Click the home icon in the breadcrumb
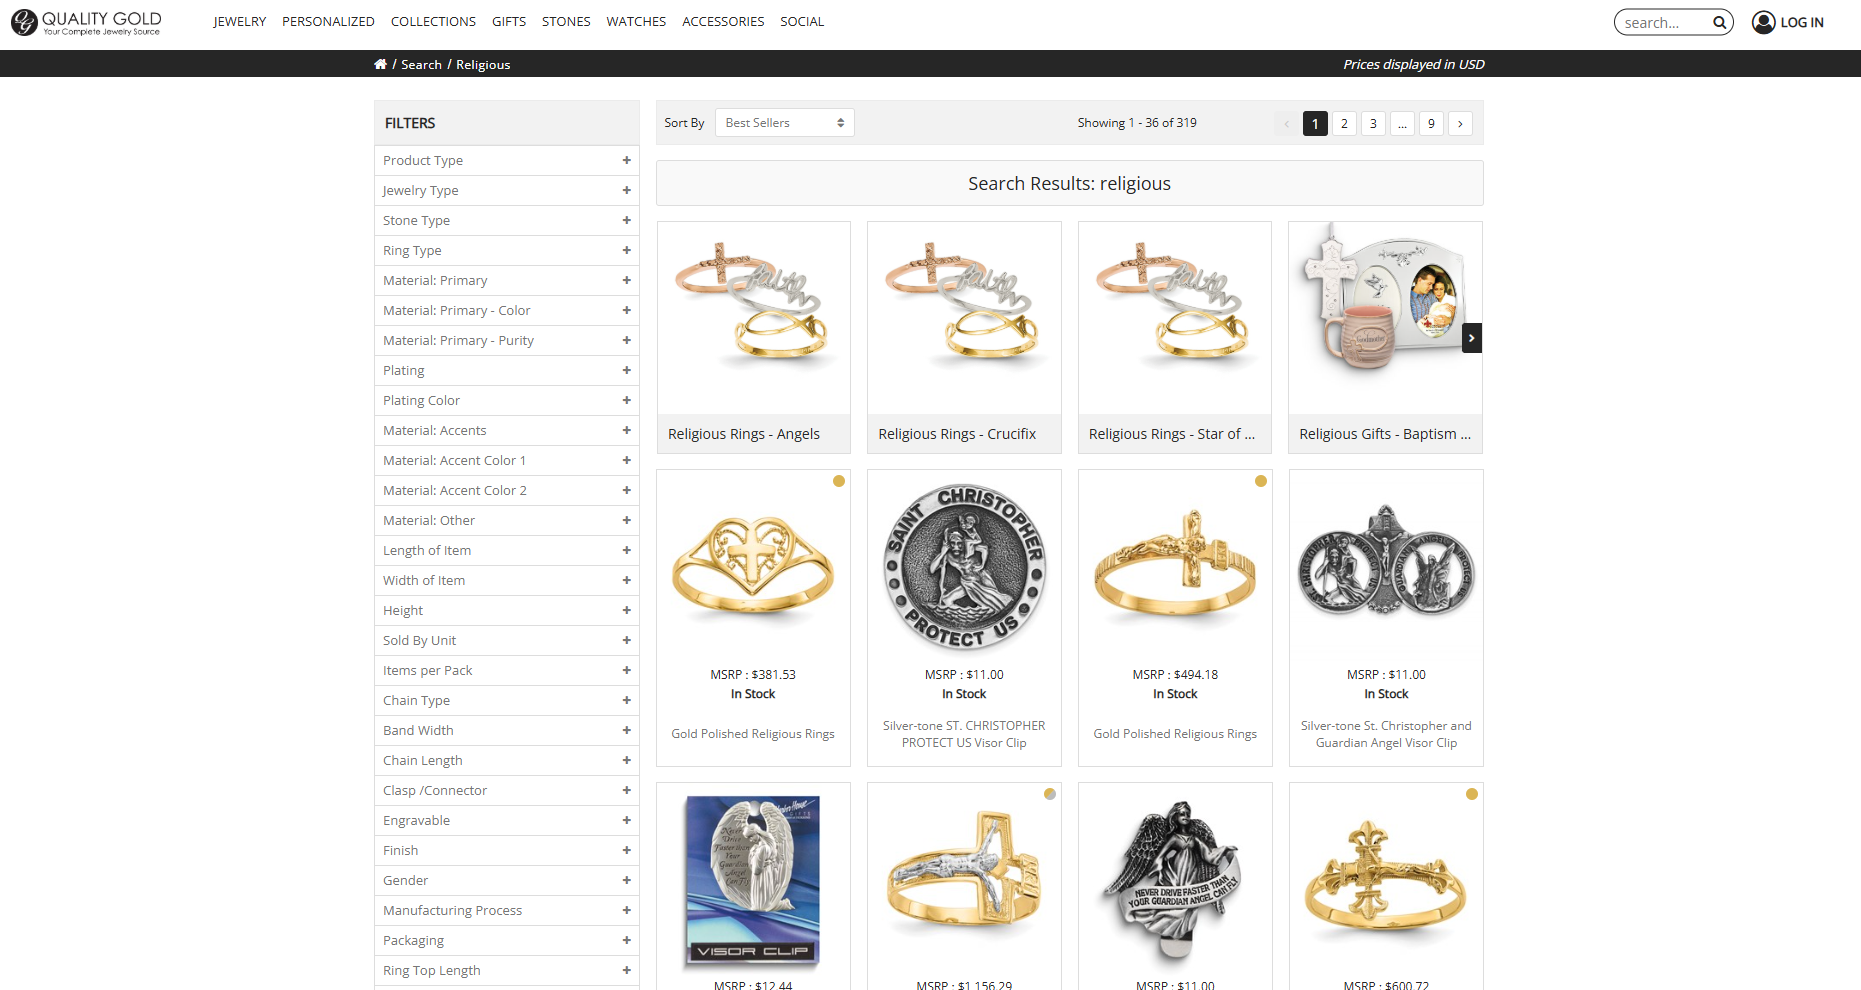Image resolution: width=1861 pixels, height=990 pixels. pyautogui.click(x=381, y=63)
